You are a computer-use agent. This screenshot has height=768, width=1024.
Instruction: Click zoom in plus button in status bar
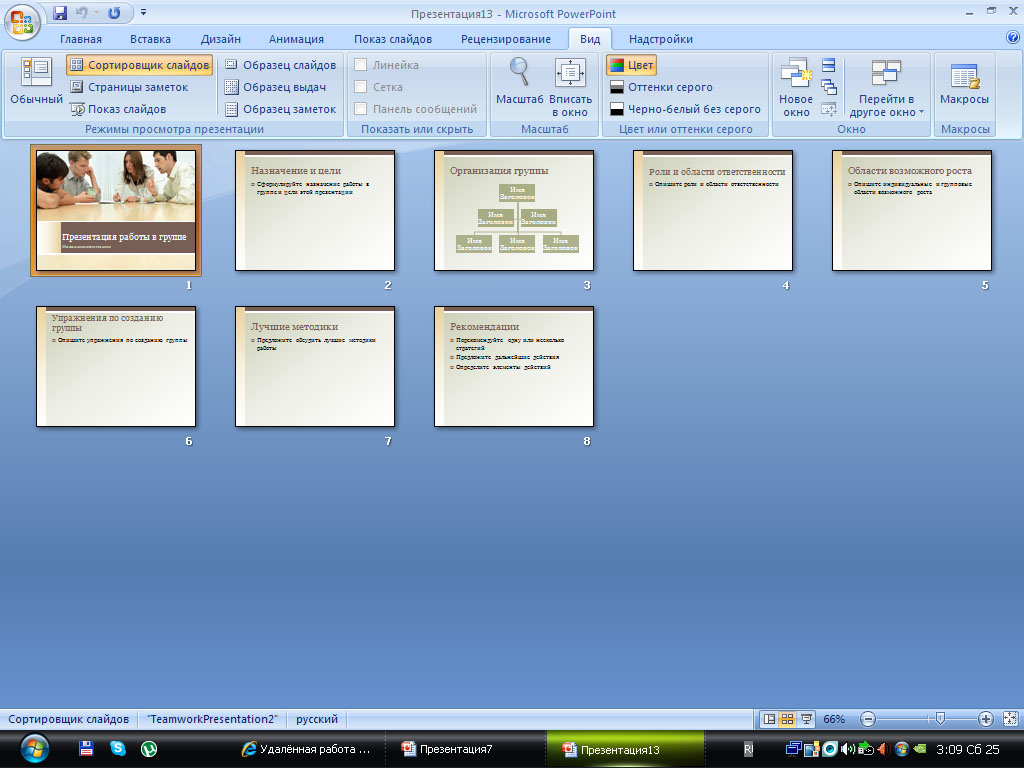[x=985, y=719]
